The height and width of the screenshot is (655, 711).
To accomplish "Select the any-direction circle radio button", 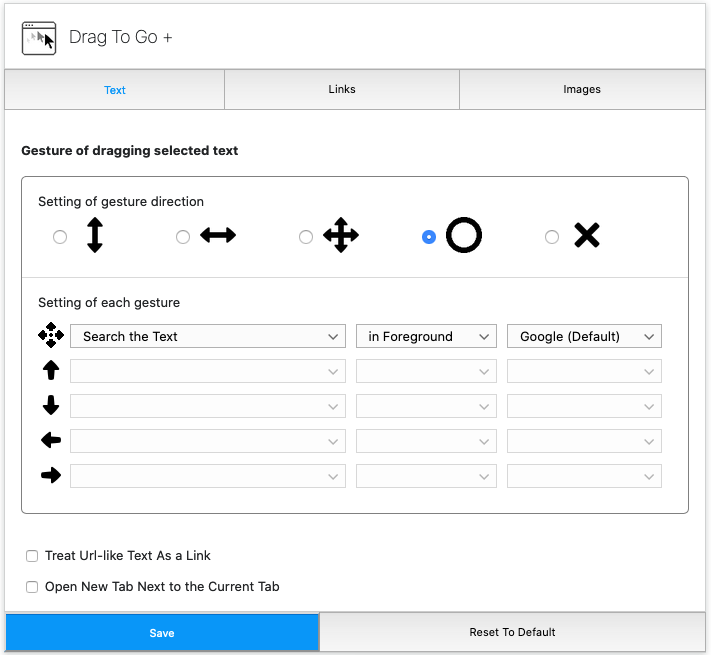I will (429, 237).
